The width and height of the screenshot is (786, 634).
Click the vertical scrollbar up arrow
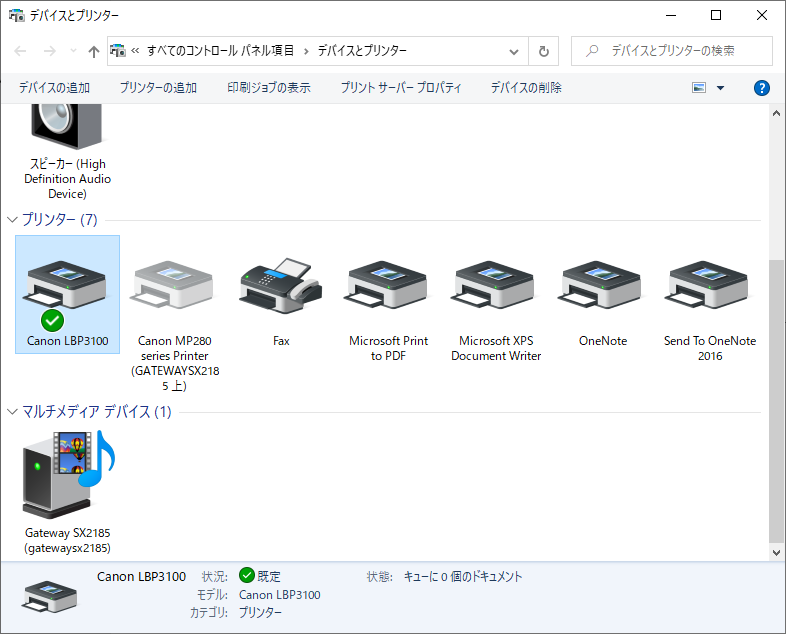point(776,113)
